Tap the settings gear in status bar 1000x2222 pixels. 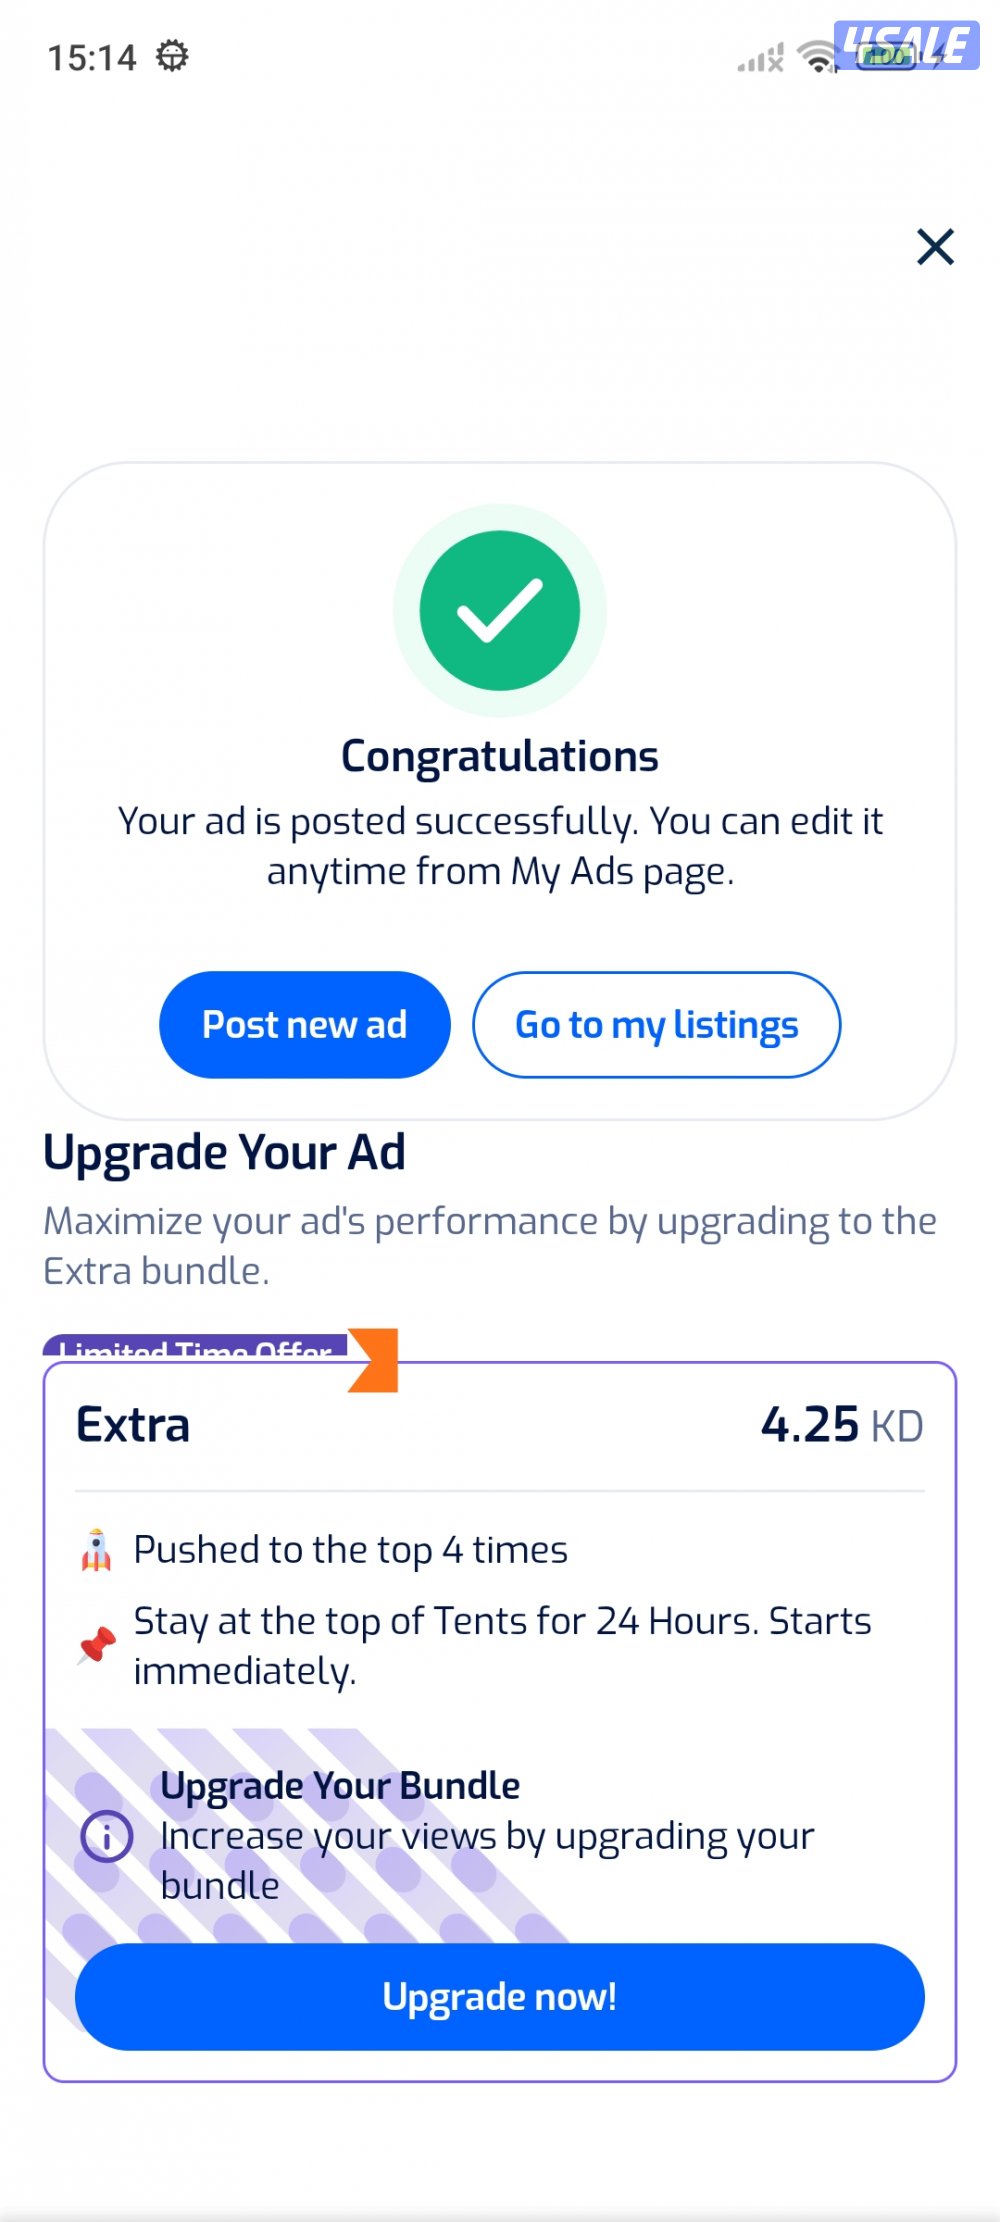[x=172, y=56]
